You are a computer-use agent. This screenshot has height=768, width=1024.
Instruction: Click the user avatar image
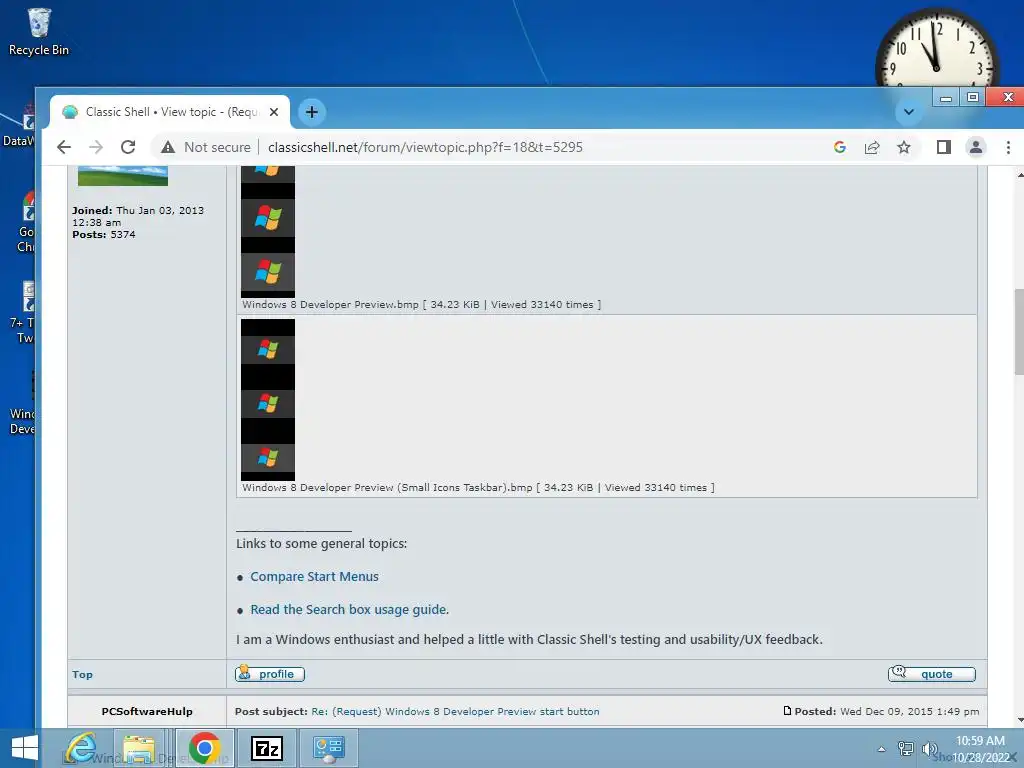123,176
